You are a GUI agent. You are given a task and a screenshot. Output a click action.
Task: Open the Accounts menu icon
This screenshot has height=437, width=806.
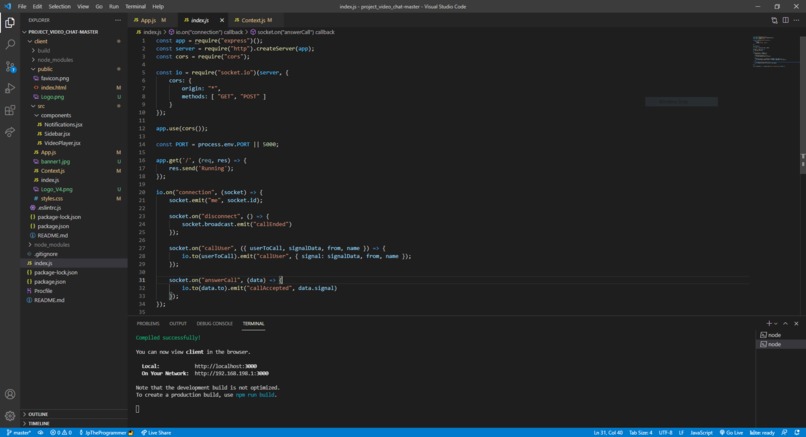tap(10, 394)
